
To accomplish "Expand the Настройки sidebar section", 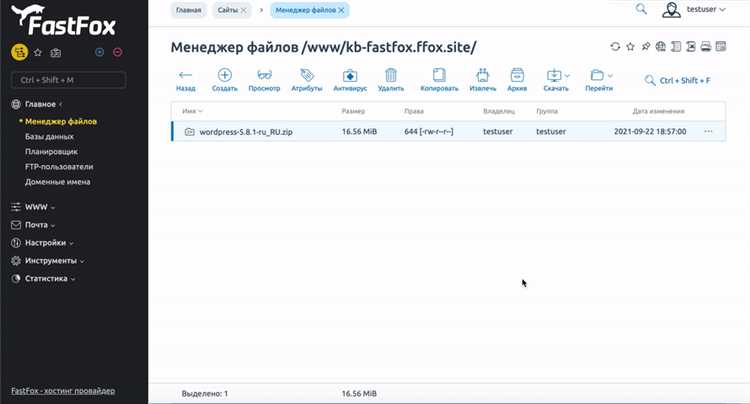I will tap(42, 243).
